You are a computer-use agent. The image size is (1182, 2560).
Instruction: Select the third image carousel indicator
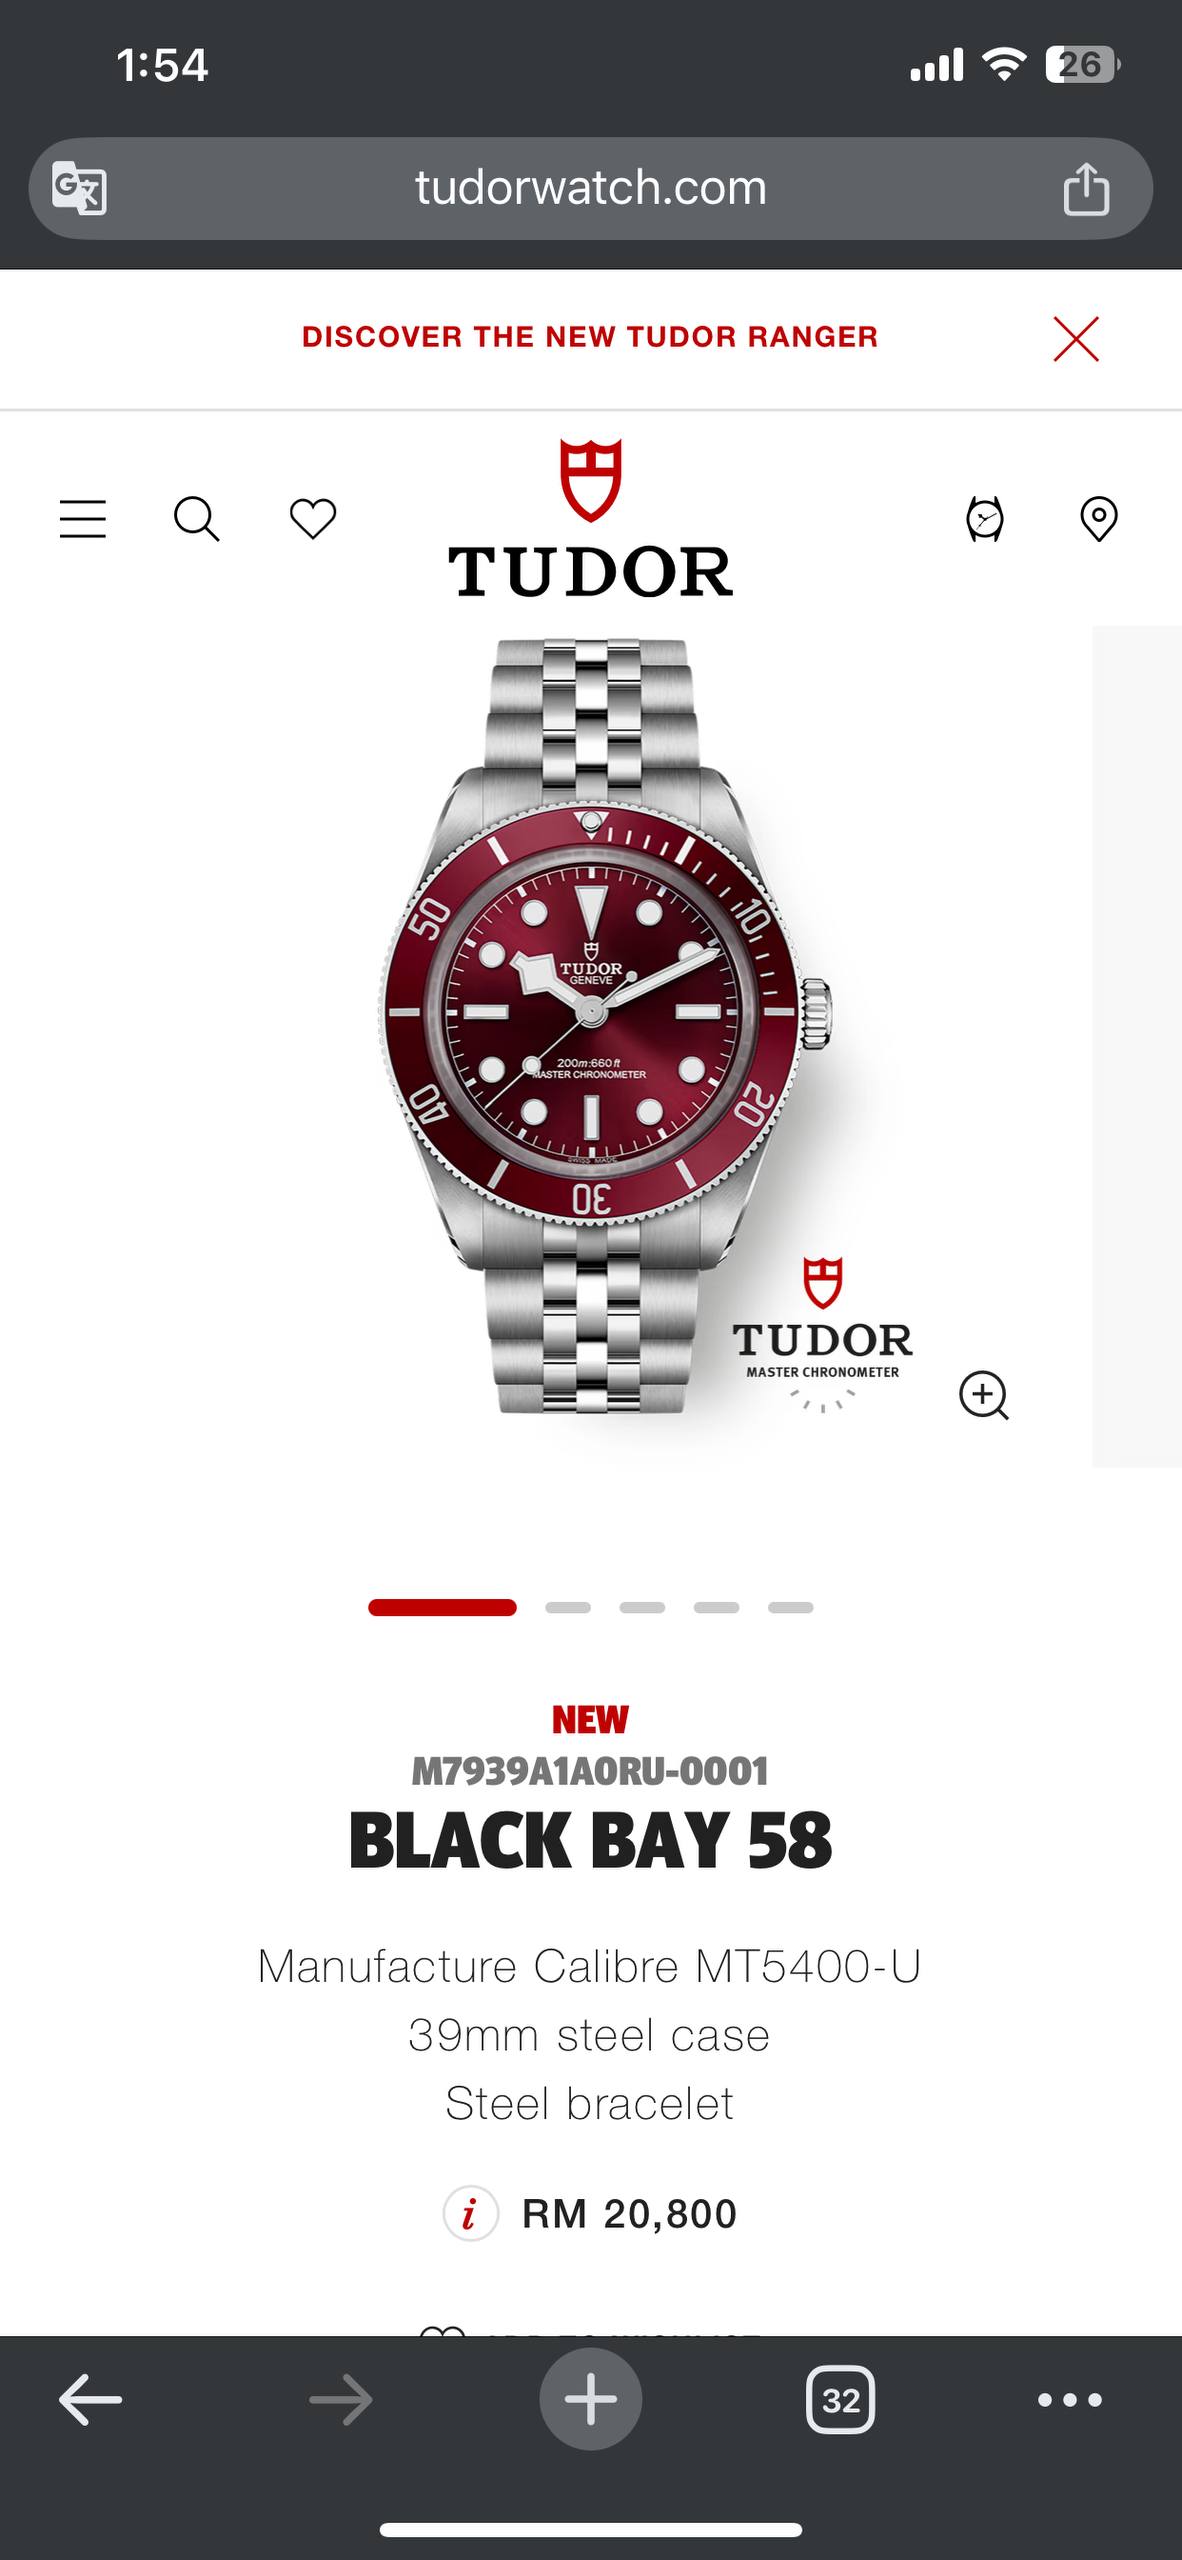tap(642, 1608)
